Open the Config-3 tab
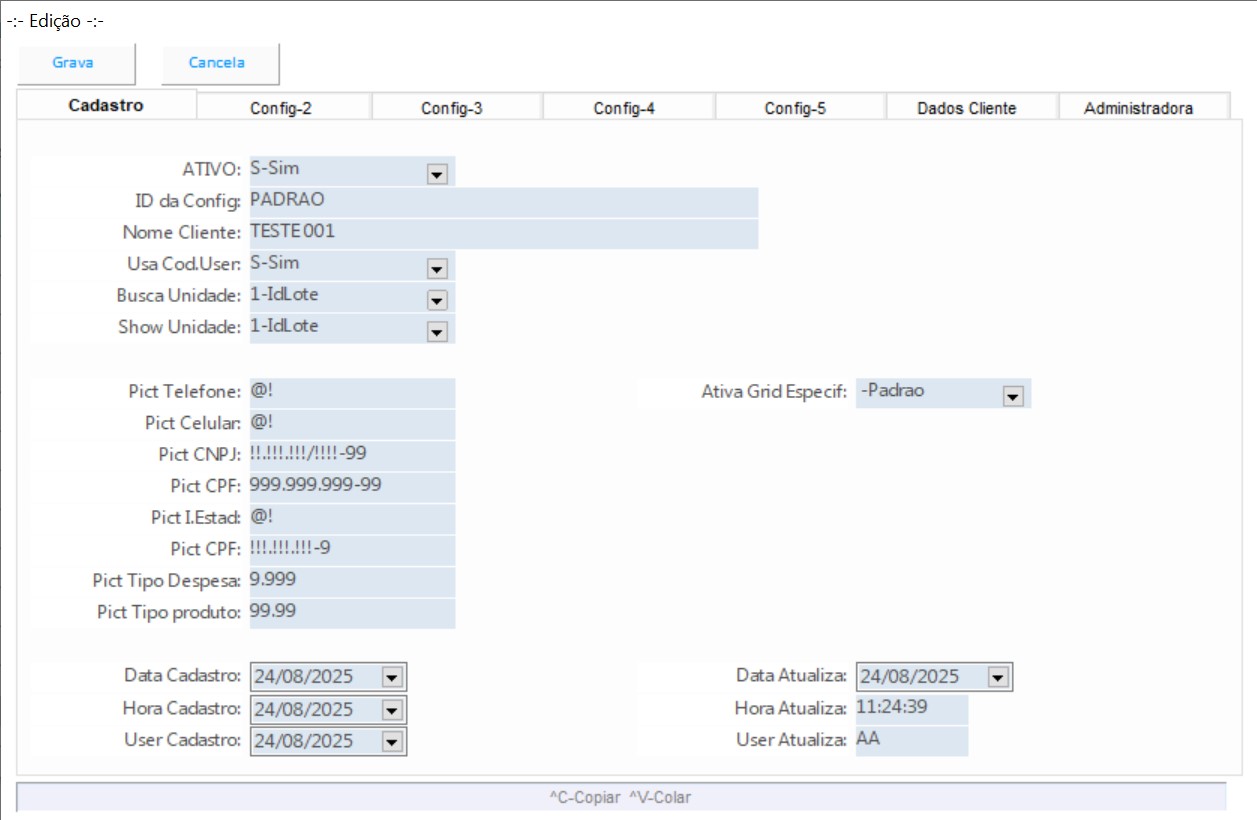 (x=452, y=108)
